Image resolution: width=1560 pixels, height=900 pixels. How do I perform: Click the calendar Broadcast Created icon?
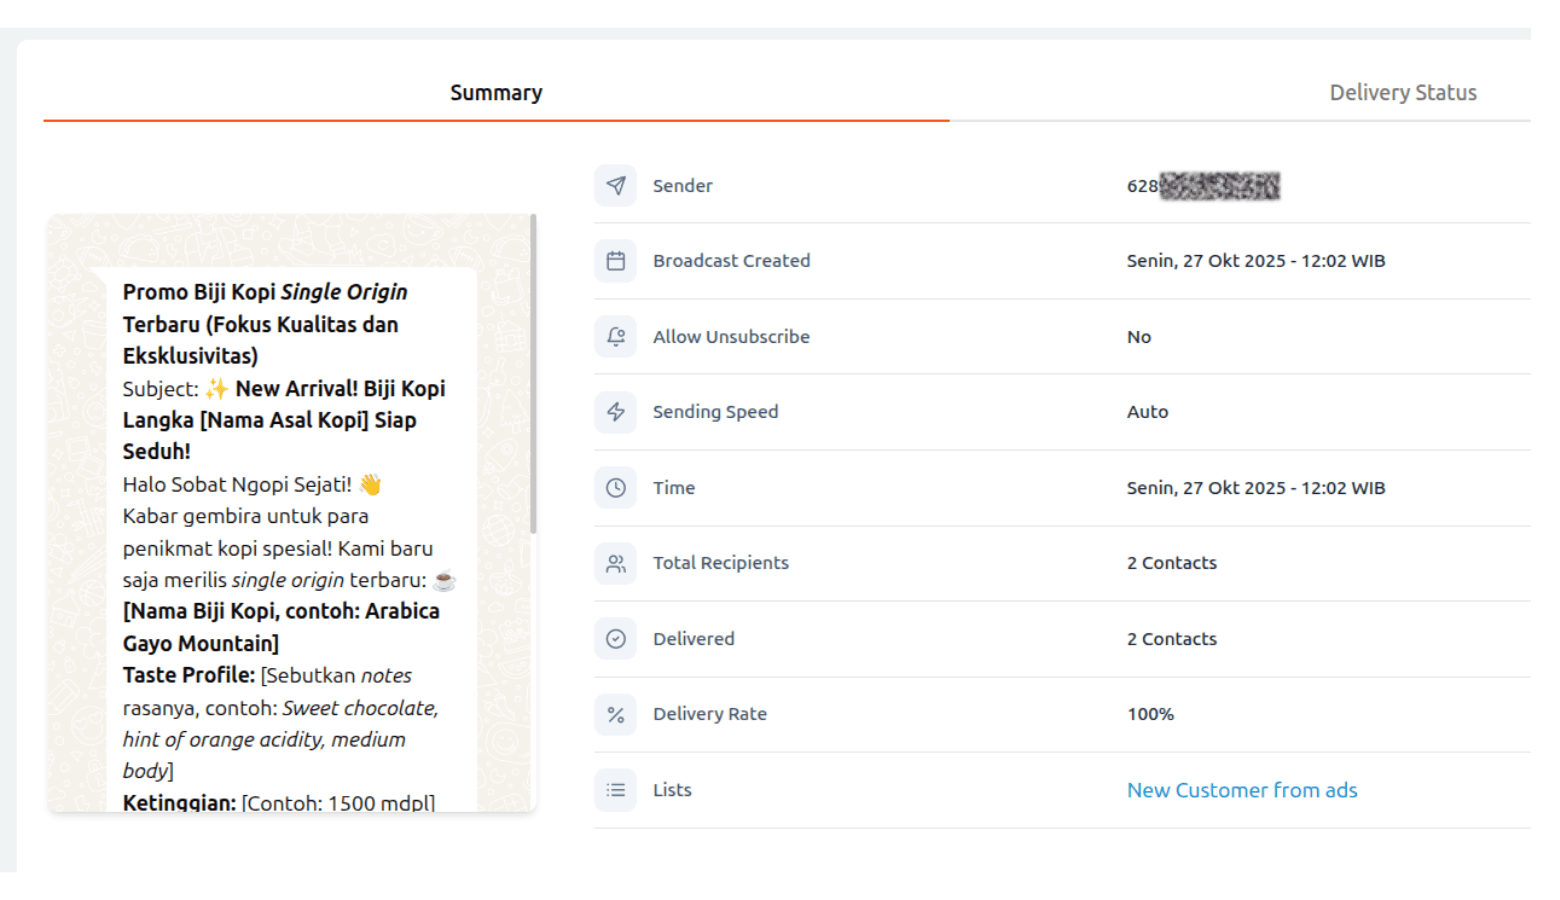click(616, 261)
